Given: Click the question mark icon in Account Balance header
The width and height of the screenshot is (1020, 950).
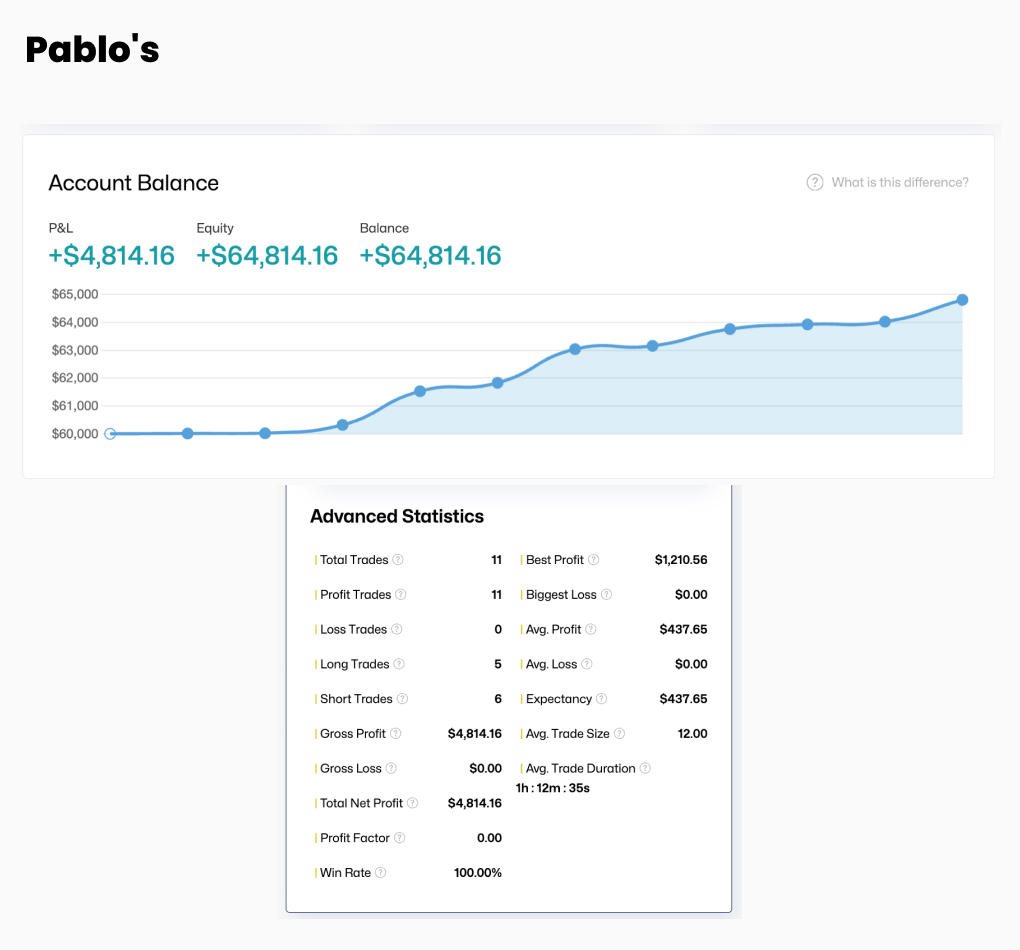Looking at the screenshot, I should tap(815, 183).
